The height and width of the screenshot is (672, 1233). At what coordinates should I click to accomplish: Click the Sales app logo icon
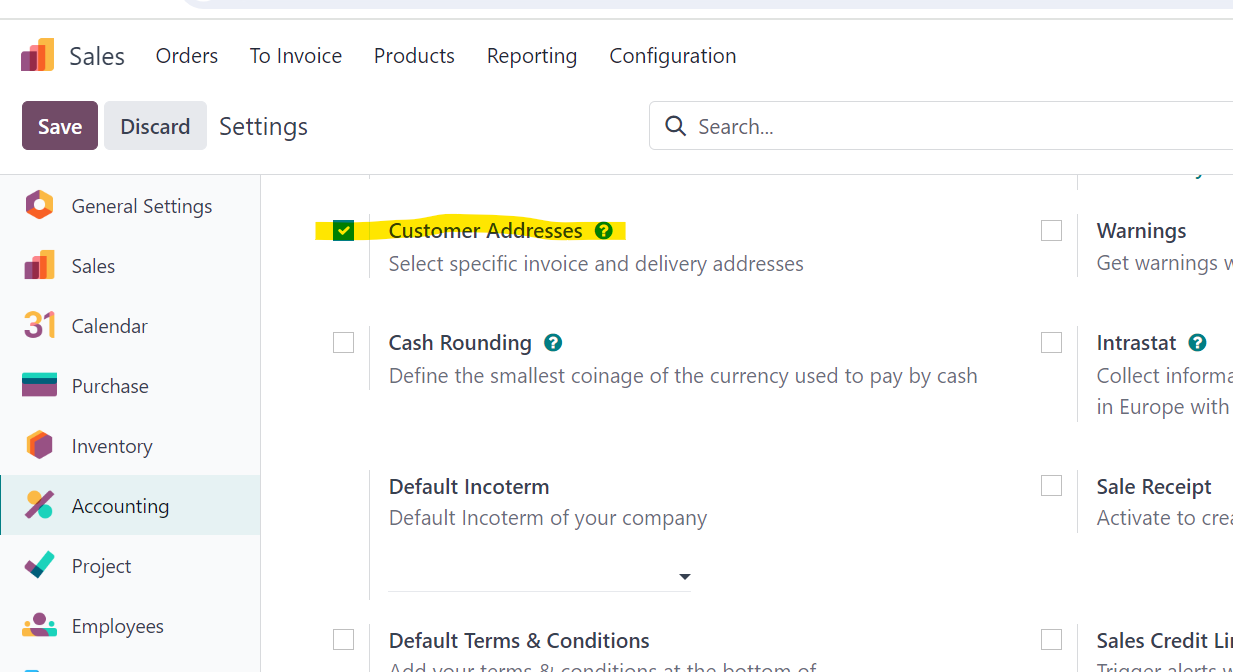38,55
